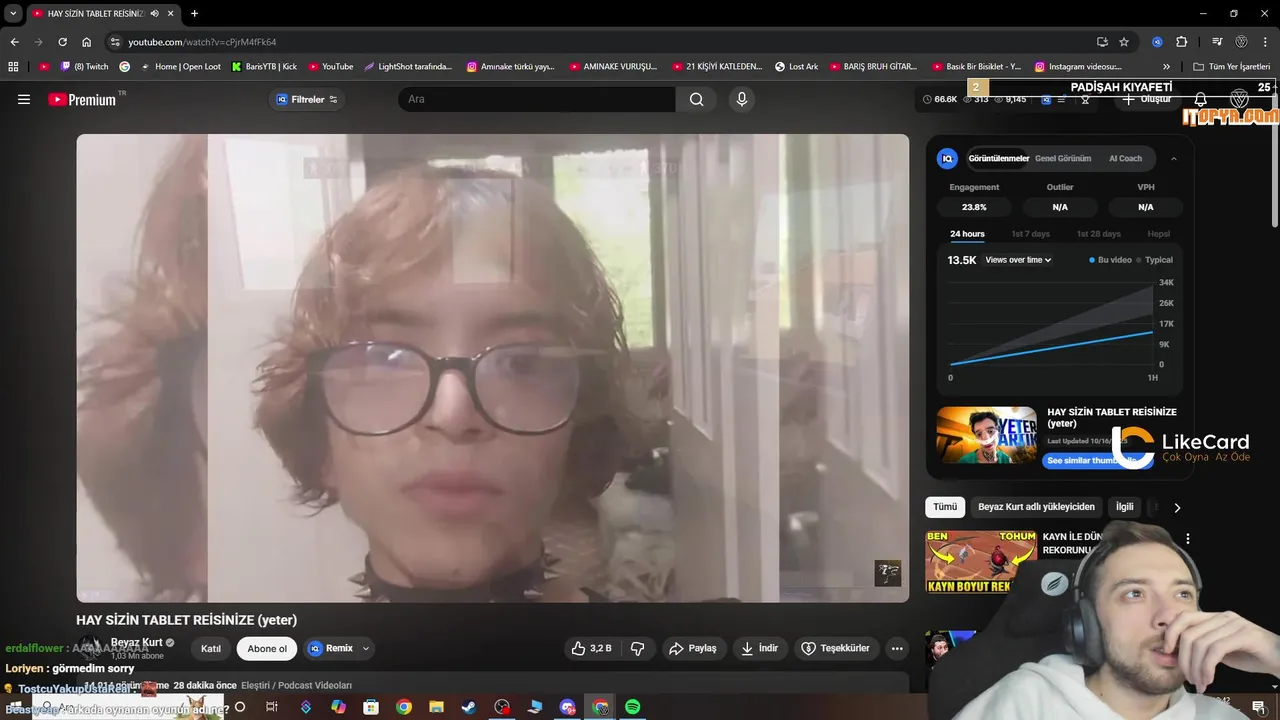Click the vidIQ video thumbnail preview
Screen dimensions: 1280x720
[x=986, y=435]
